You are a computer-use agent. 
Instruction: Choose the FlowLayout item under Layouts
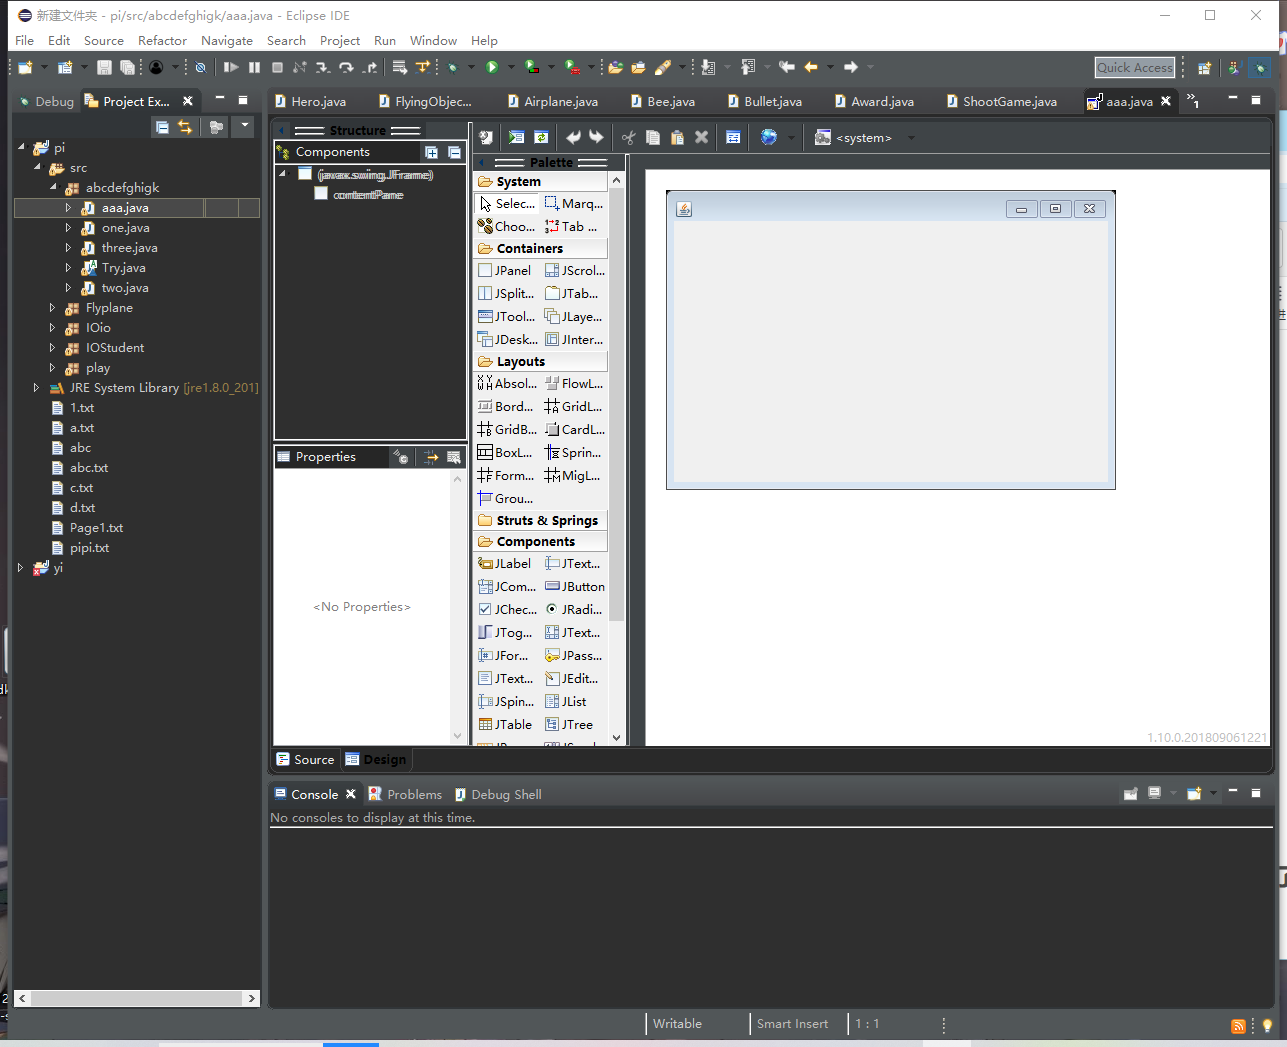click(575, 383)
